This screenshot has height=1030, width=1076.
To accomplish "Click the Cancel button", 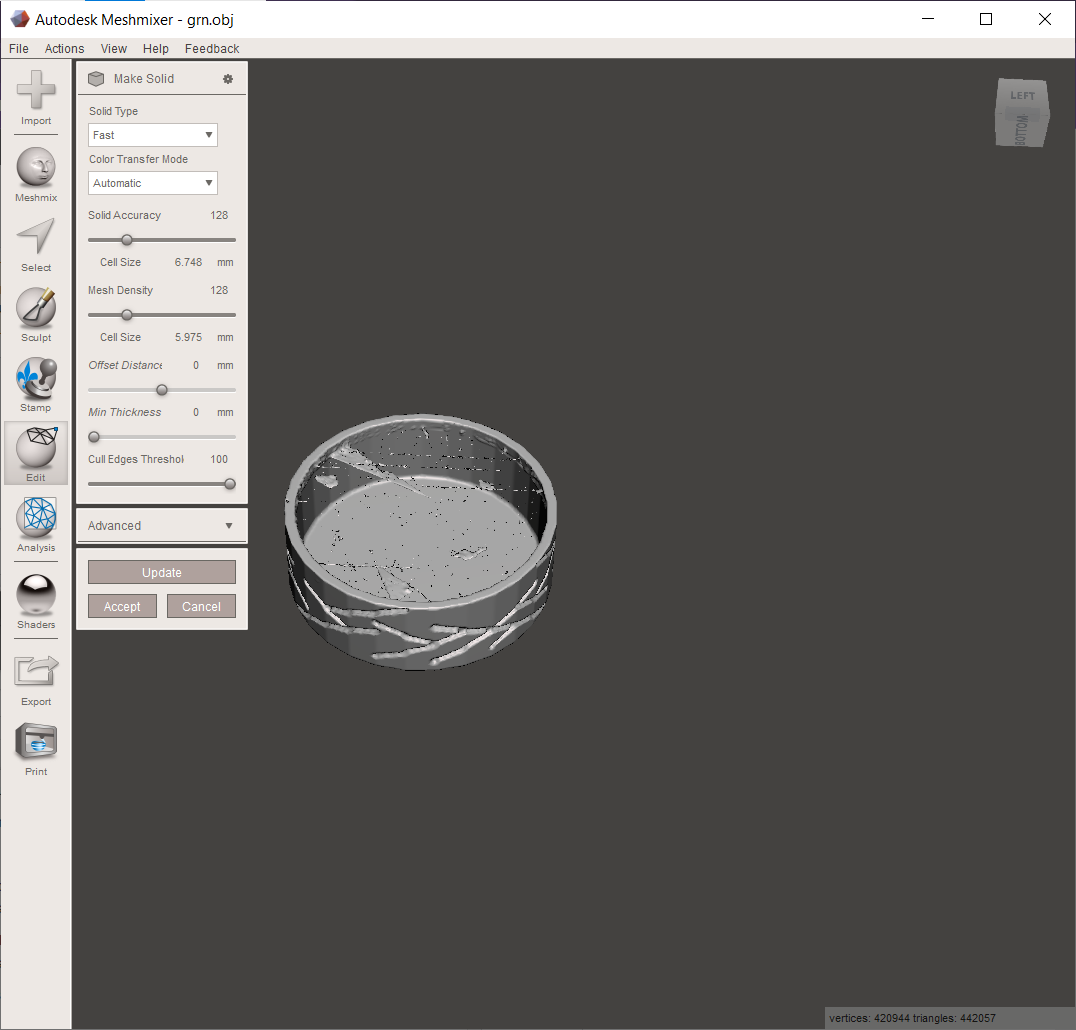I will (201, 607).
